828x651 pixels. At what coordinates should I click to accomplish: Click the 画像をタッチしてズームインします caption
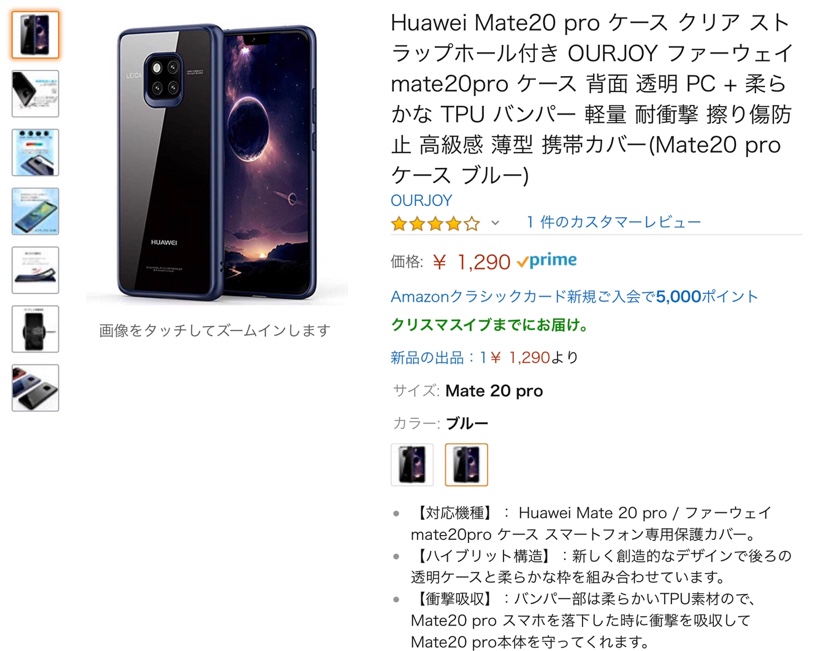[x=215, y=331]
